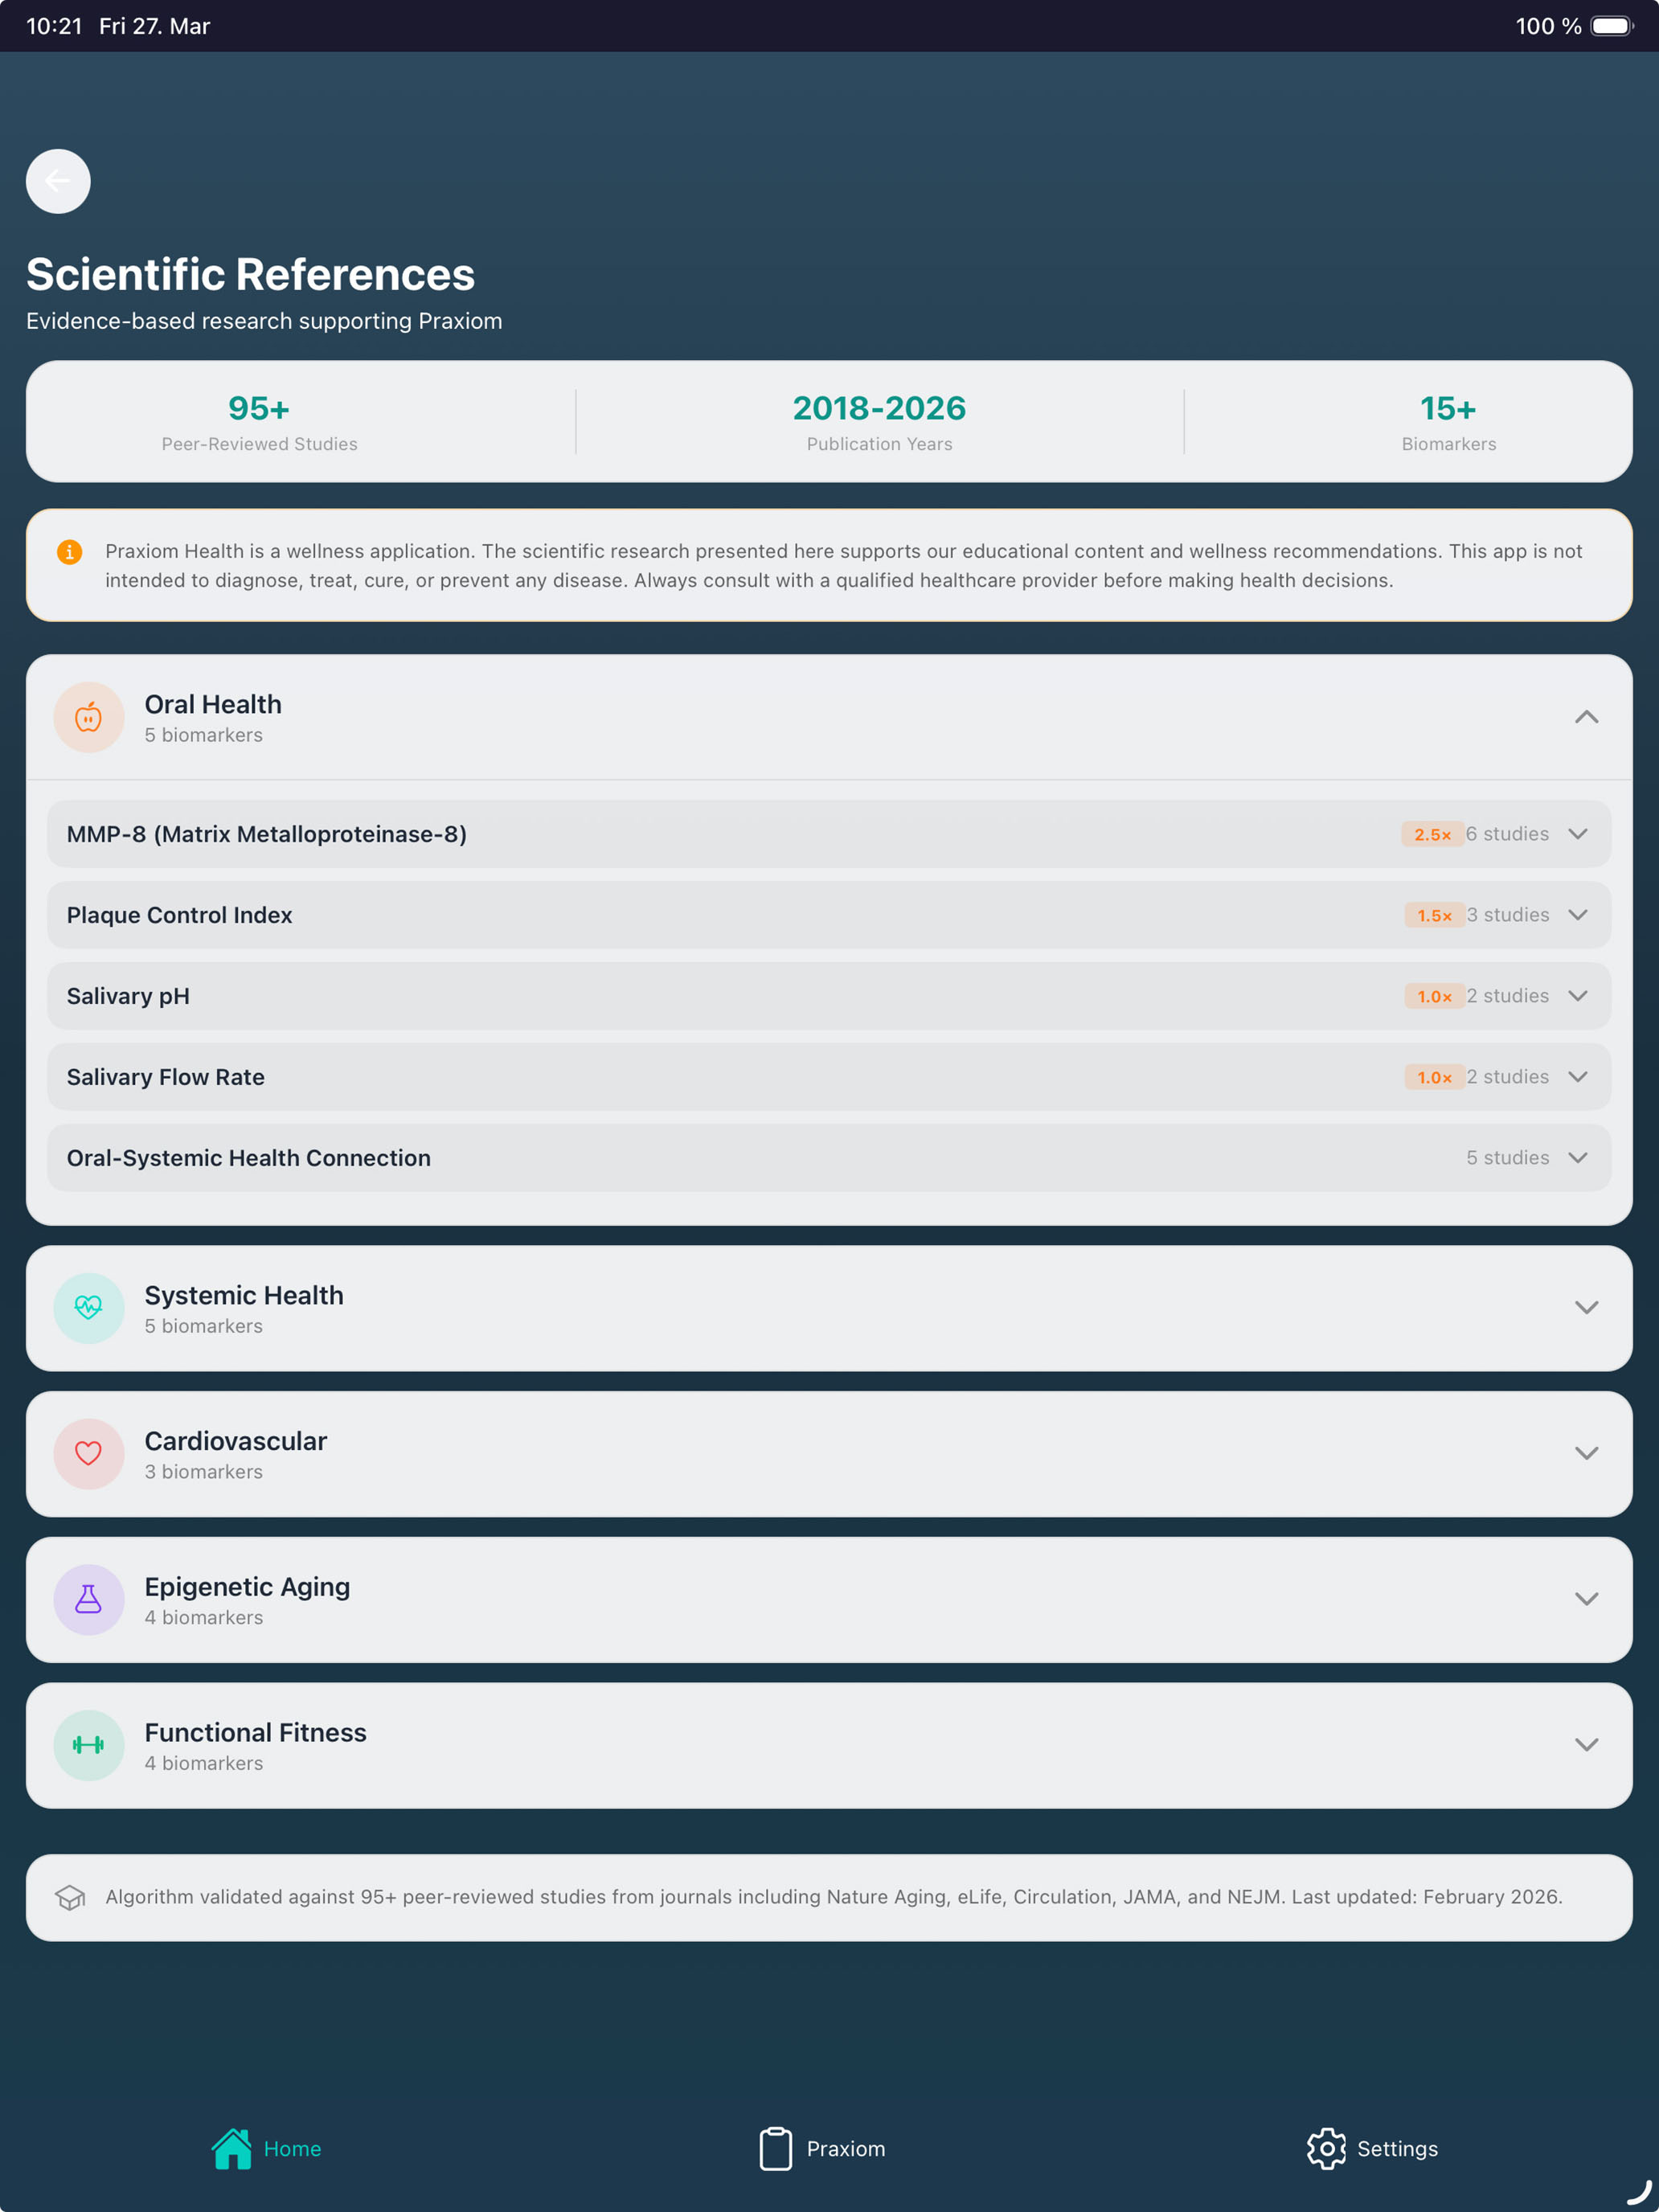
Task: Click the Epigenetic Aging flask icon
Action: (89, 1600)
